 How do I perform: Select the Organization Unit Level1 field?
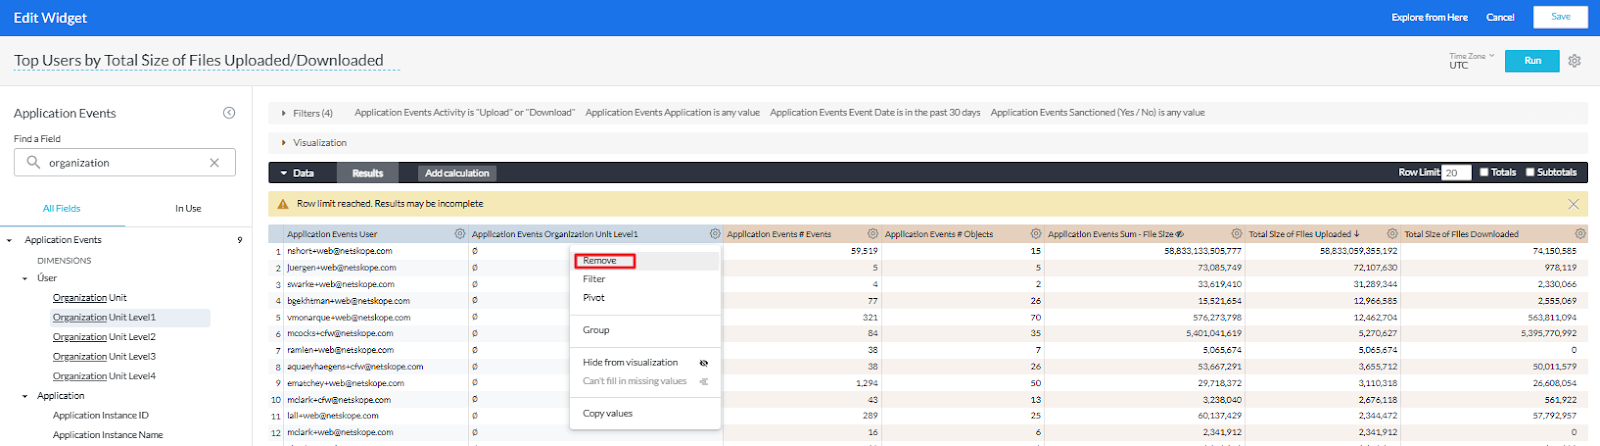point(104,317)
